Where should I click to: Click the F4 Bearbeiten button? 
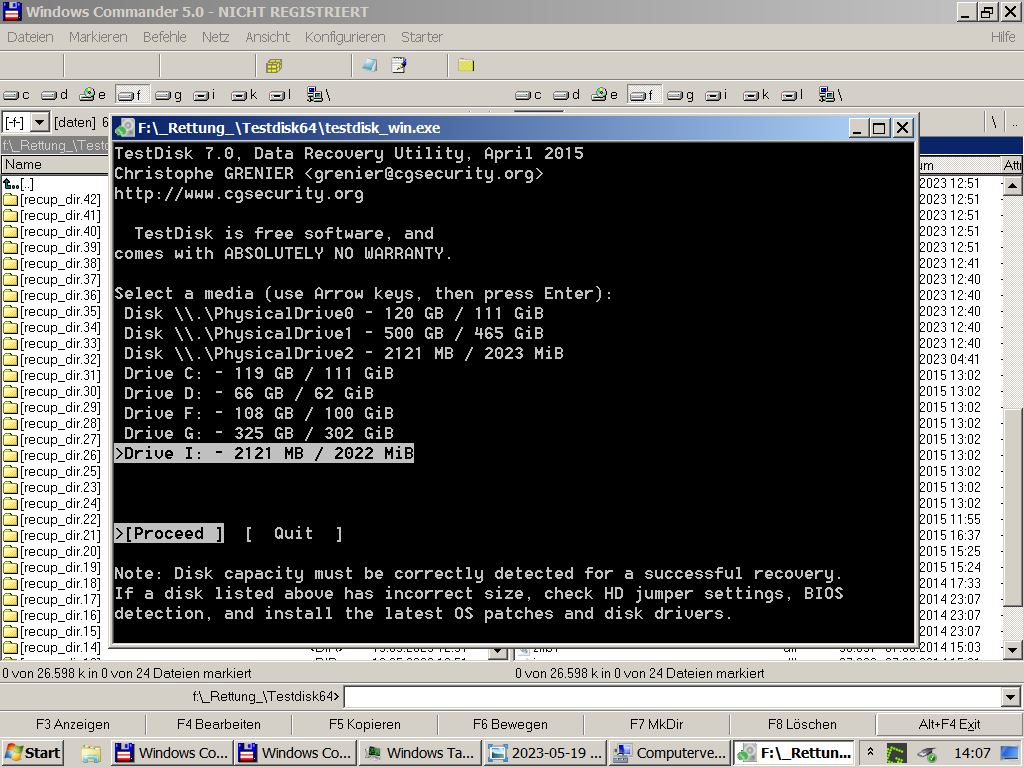[x=219, y=724]
